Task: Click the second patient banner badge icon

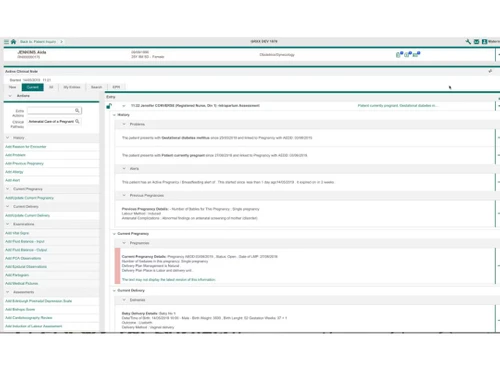Action: [x=408, y=54]
